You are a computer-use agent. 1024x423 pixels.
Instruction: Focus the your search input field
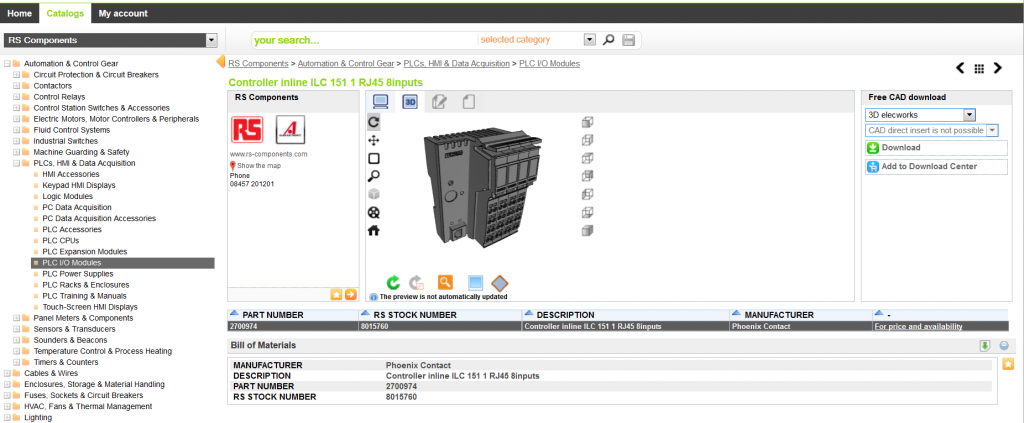click(364, 40)
